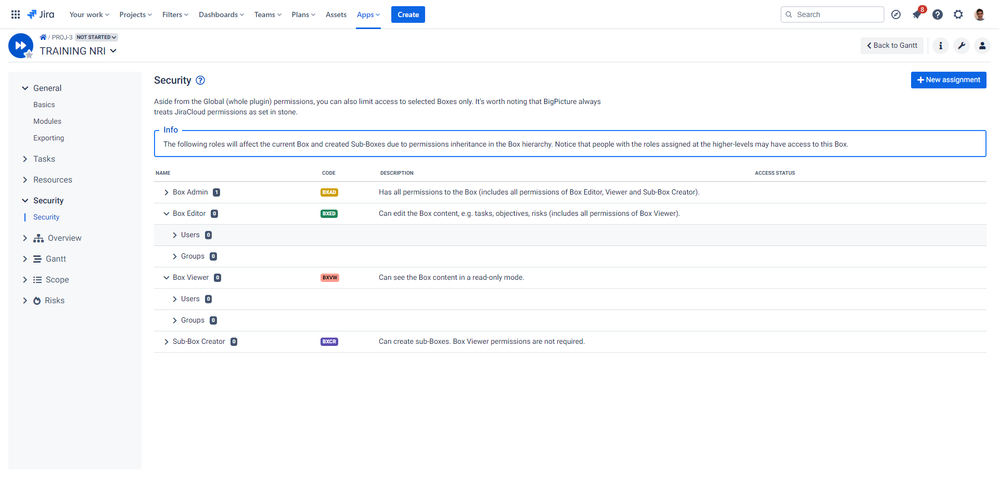The height and width of the screenshot is (478, 999).
Task: Collapse the Box Editor role row
Action: (166, 214)
